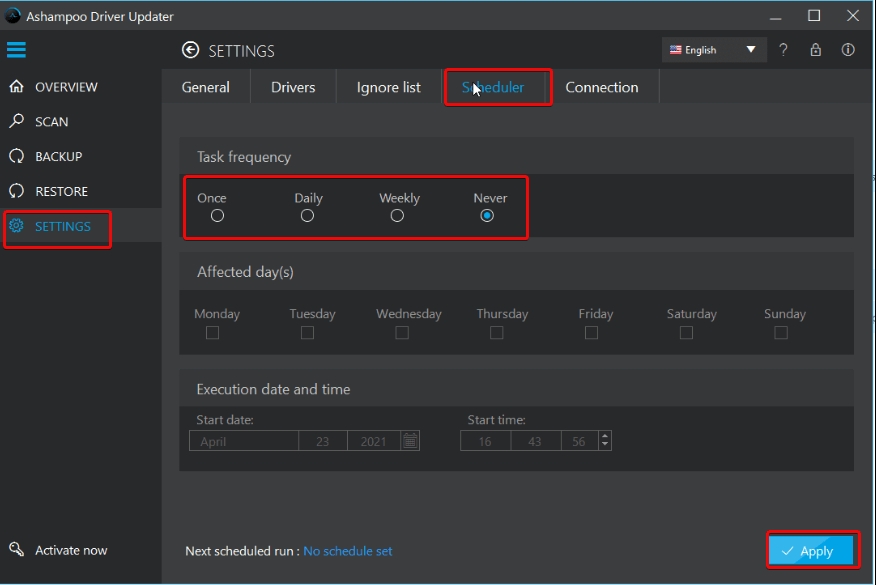Open the info icon in header
Viewport: 876px width, 585px height.
click(848, 50)
